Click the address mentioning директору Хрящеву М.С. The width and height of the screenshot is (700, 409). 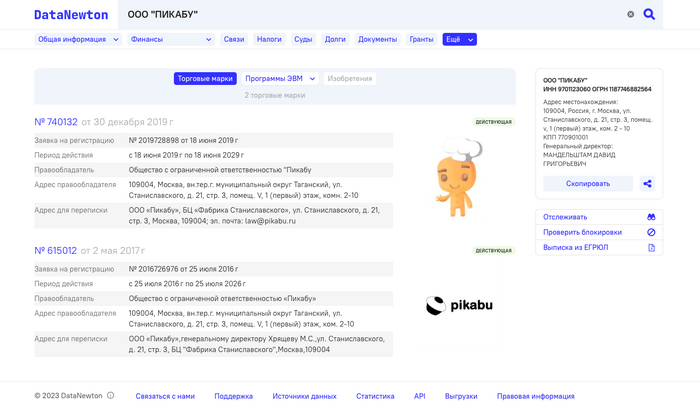point(257,344)
